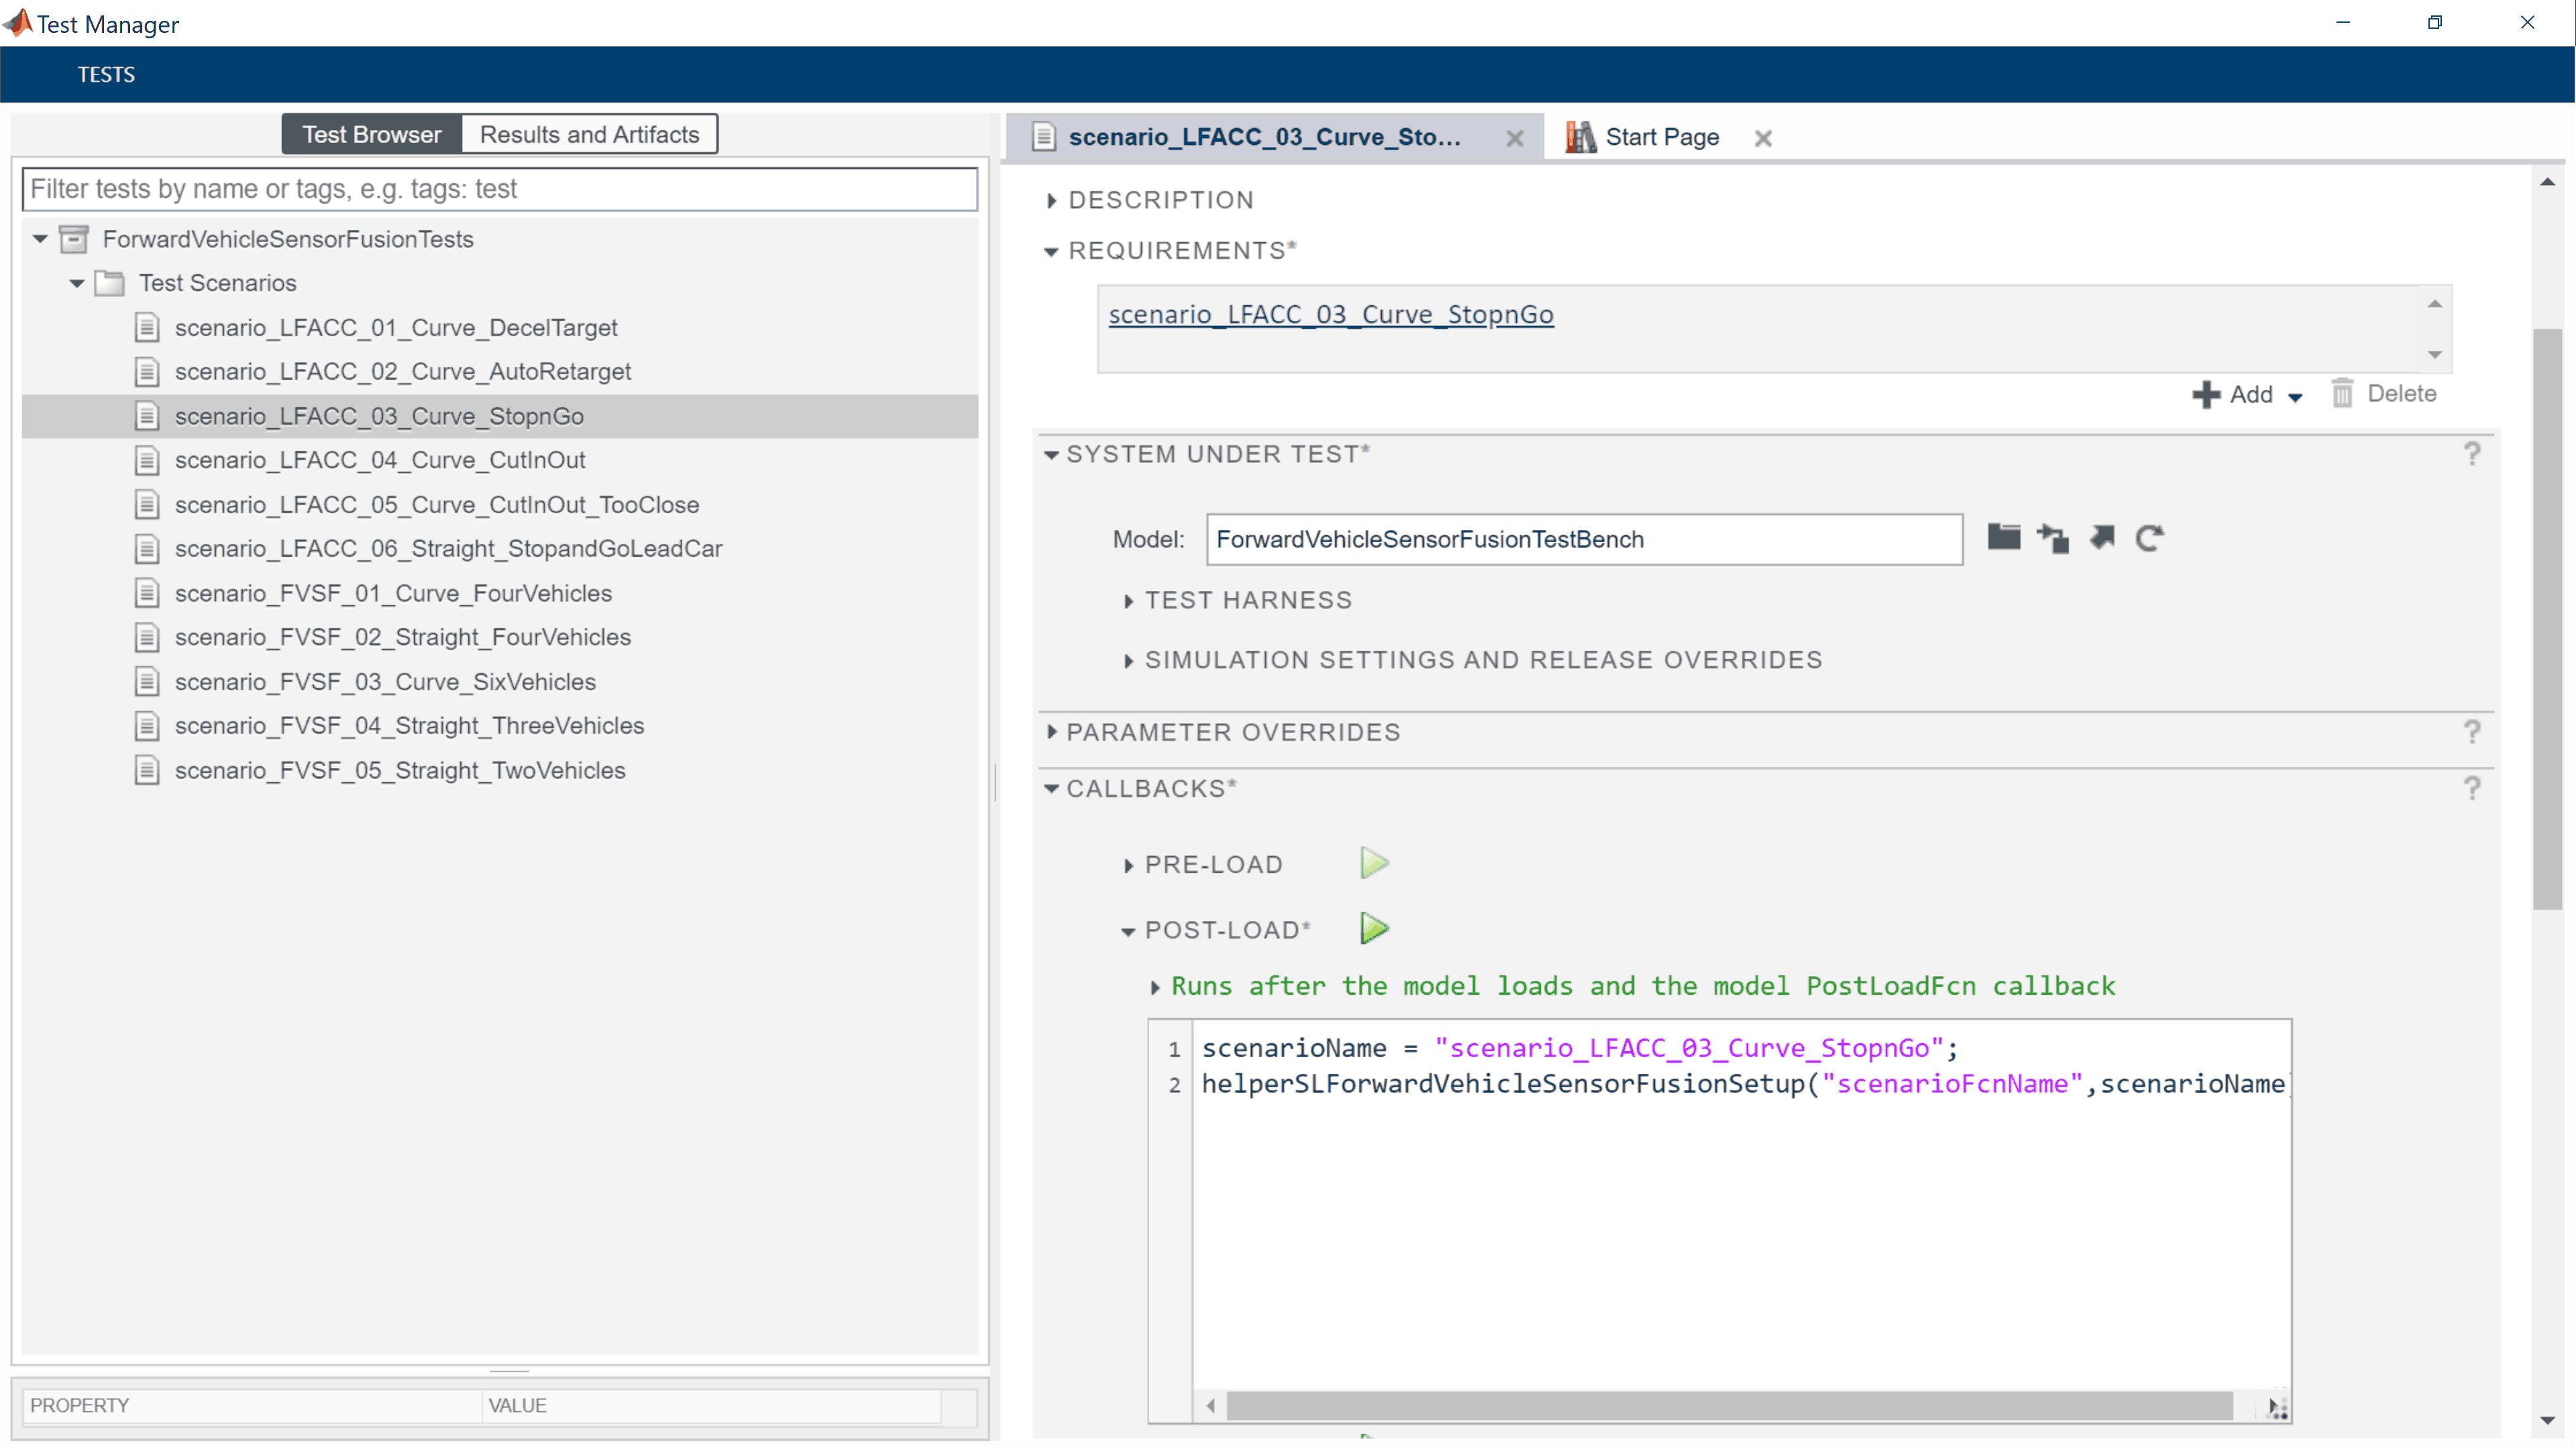Click Delete requirement trash icon
2576x1449 pixels.
[x=2342, y=393]
